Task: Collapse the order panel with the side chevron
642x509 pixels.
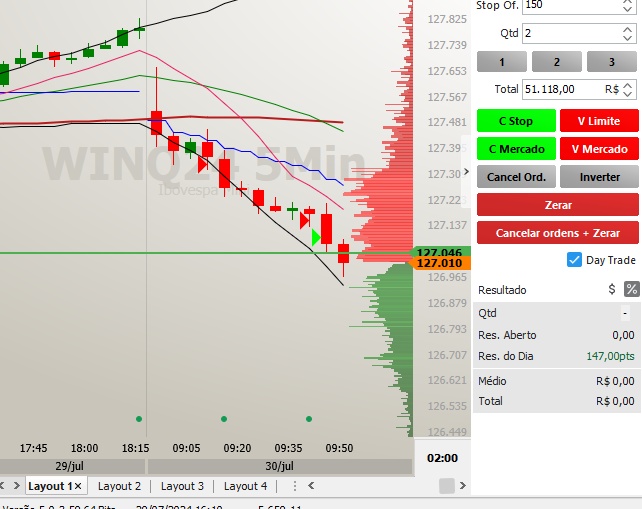Action: pos(466,172)
